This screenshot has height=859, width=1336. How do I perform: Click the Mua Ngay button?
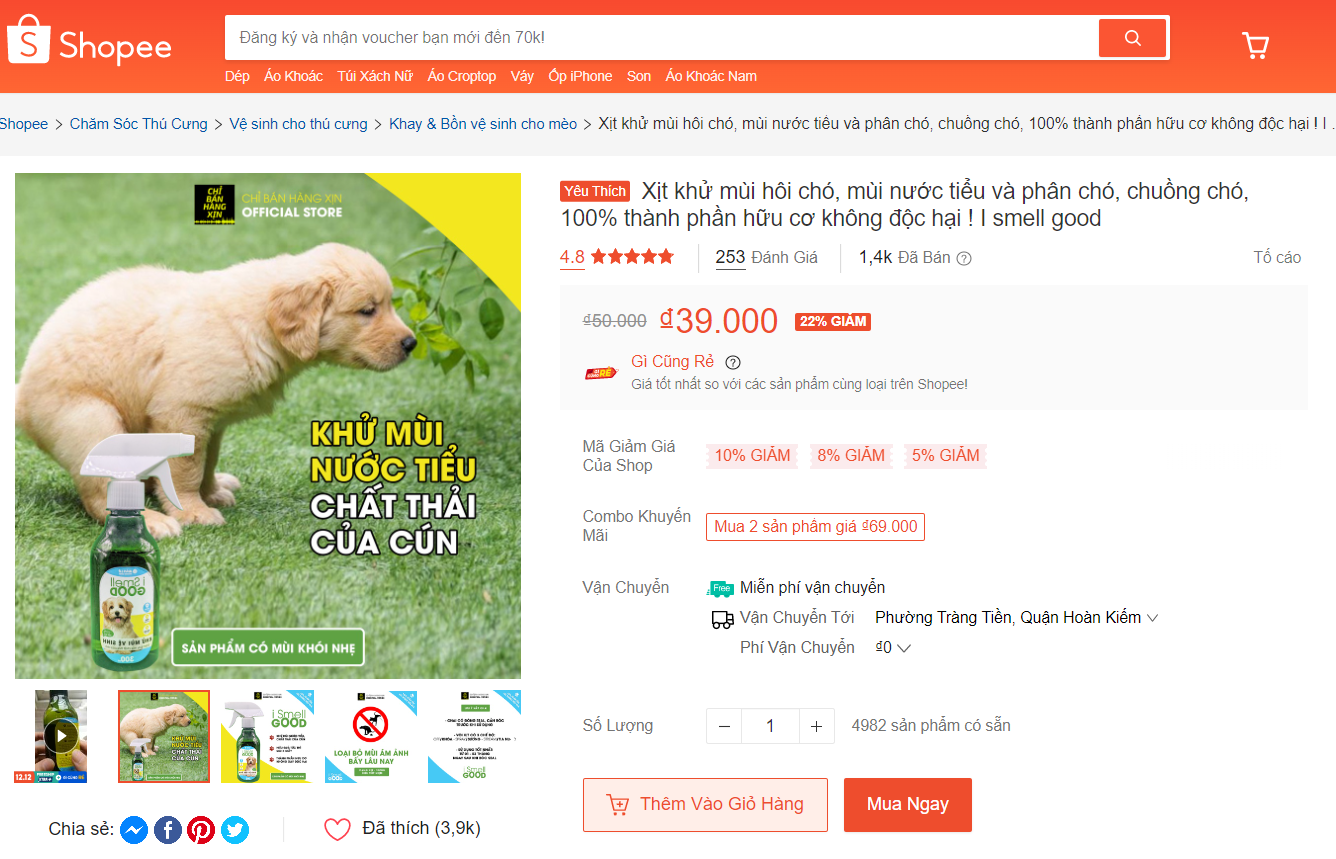[908, 804]
